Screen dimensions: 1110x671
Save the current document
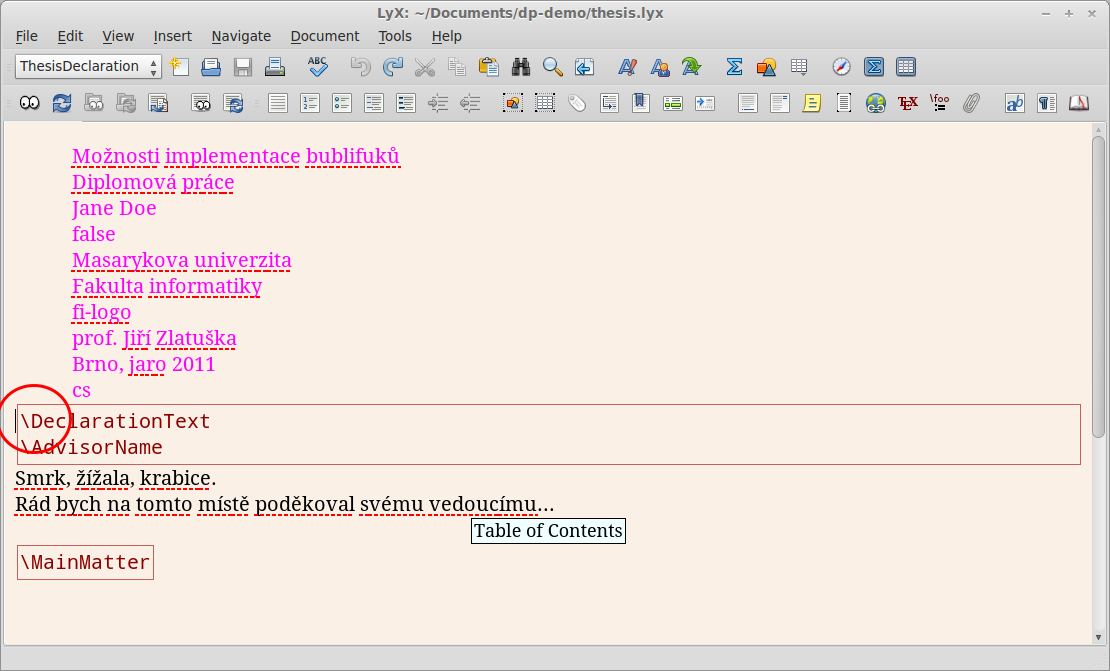(243, 67)
